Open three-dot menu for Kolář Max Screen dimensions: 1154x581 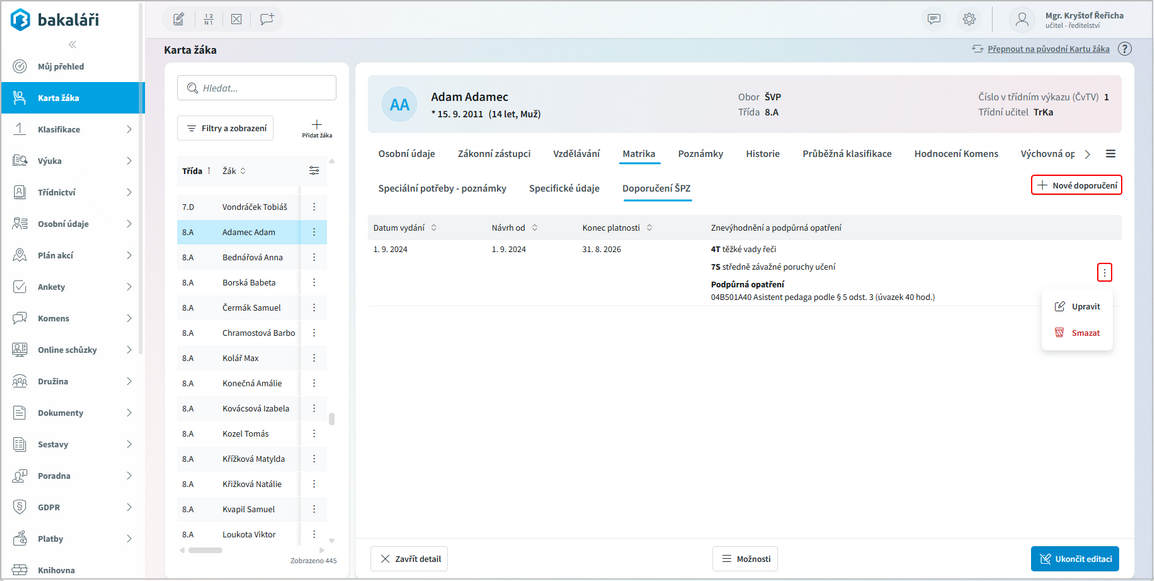(314, 358)
